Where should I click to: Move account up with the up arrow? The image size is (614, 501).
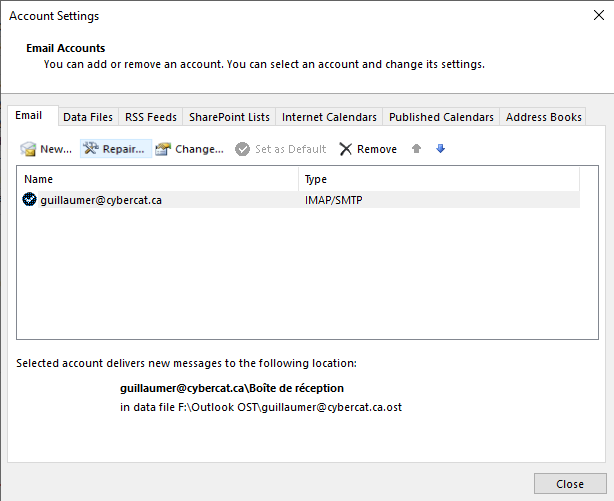(x=416, y=149)
